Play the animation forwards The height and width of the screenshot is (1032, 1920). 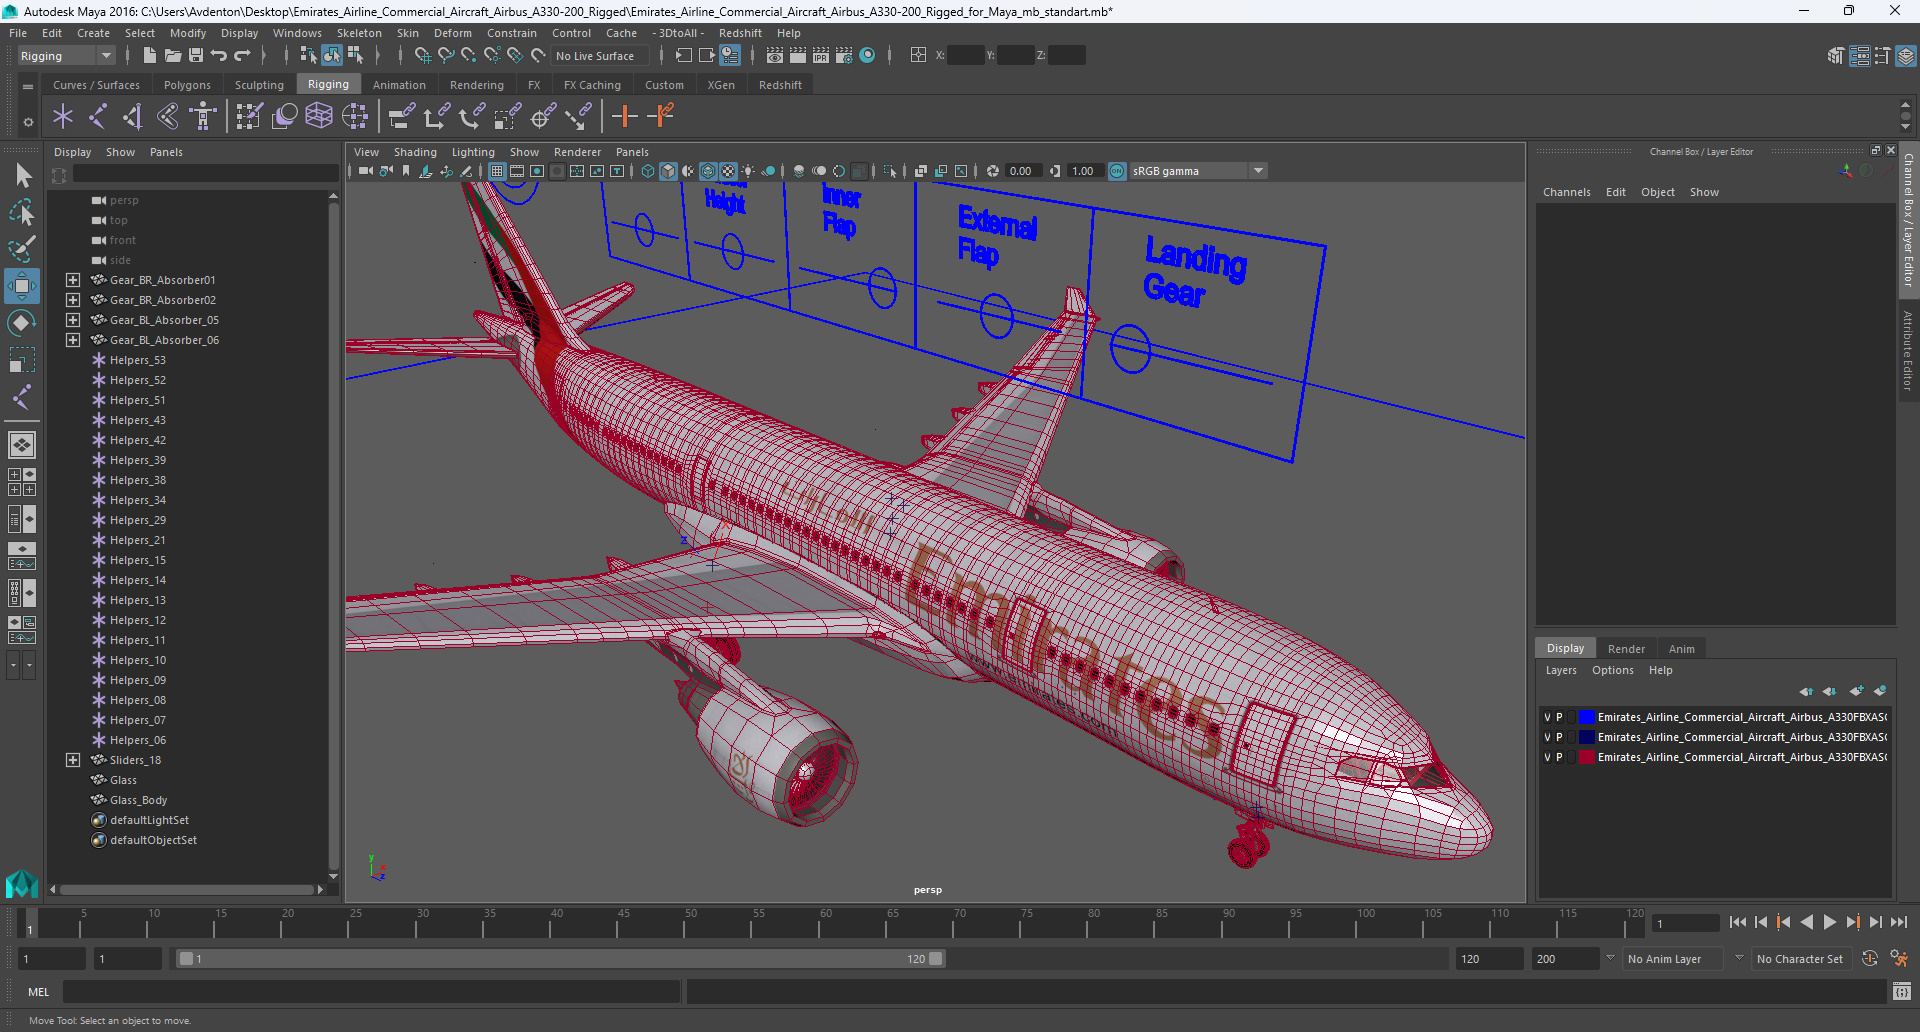pos(1829,923)
